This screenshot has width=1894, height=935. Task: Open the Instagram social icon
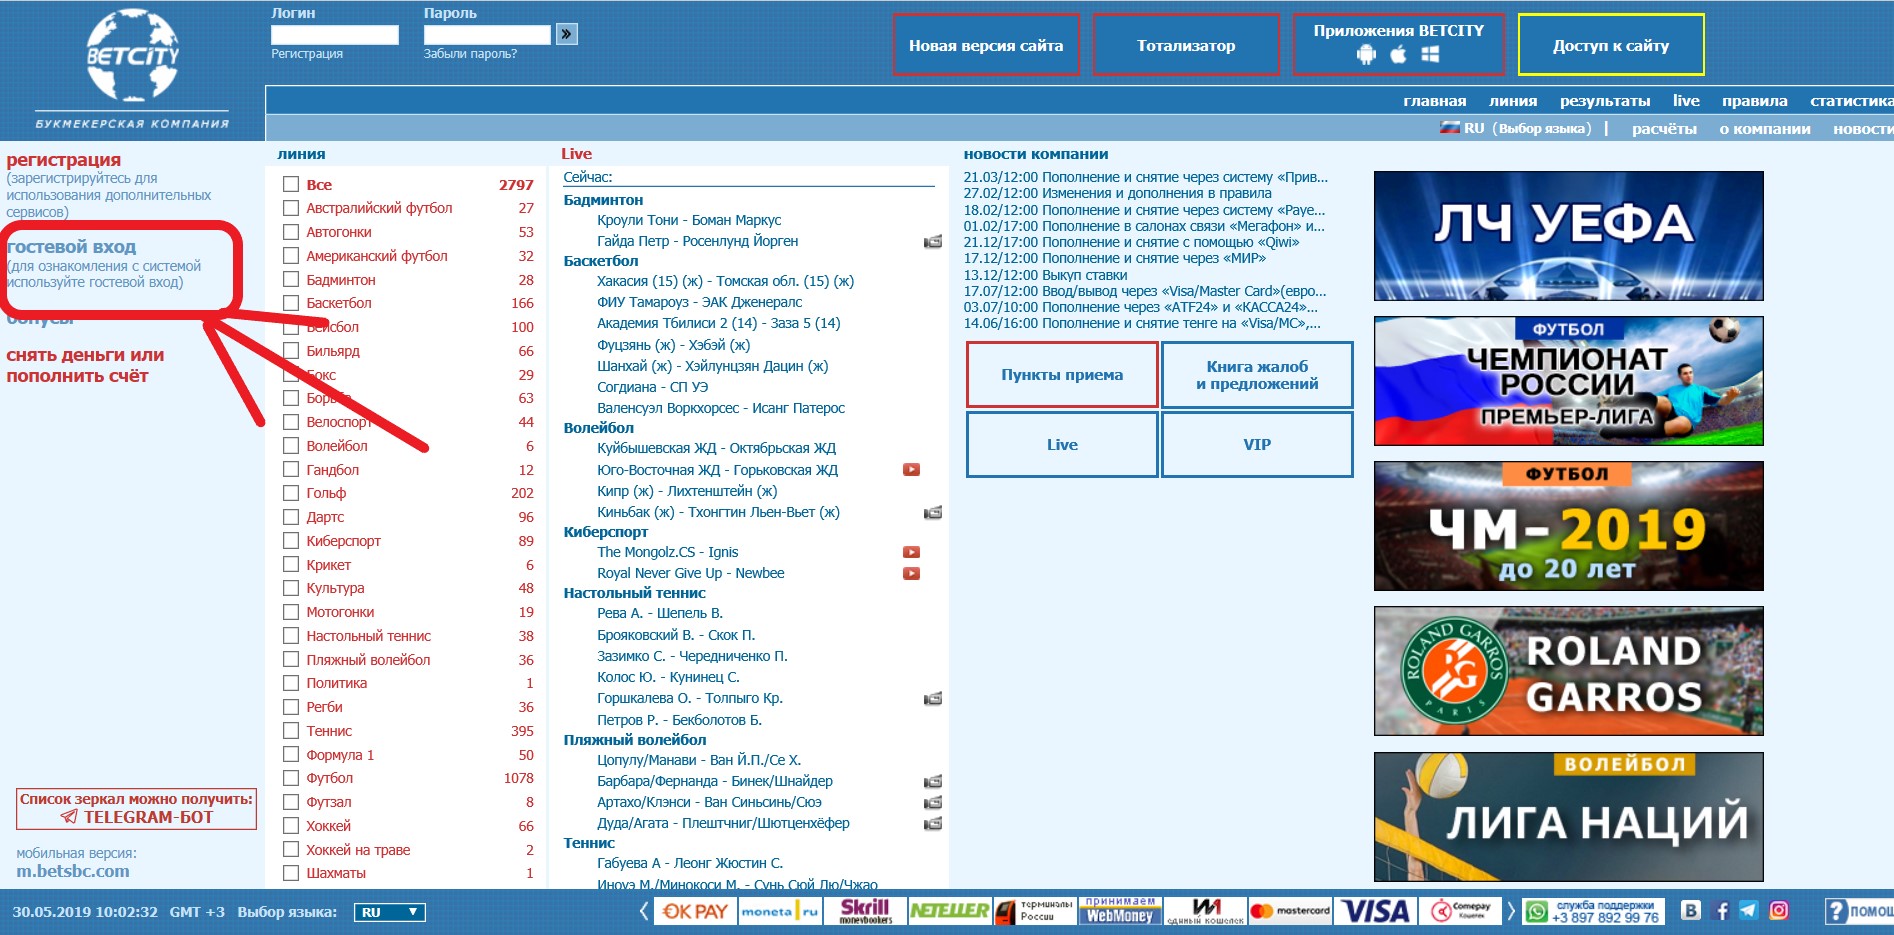click(x=1779, y=910)
